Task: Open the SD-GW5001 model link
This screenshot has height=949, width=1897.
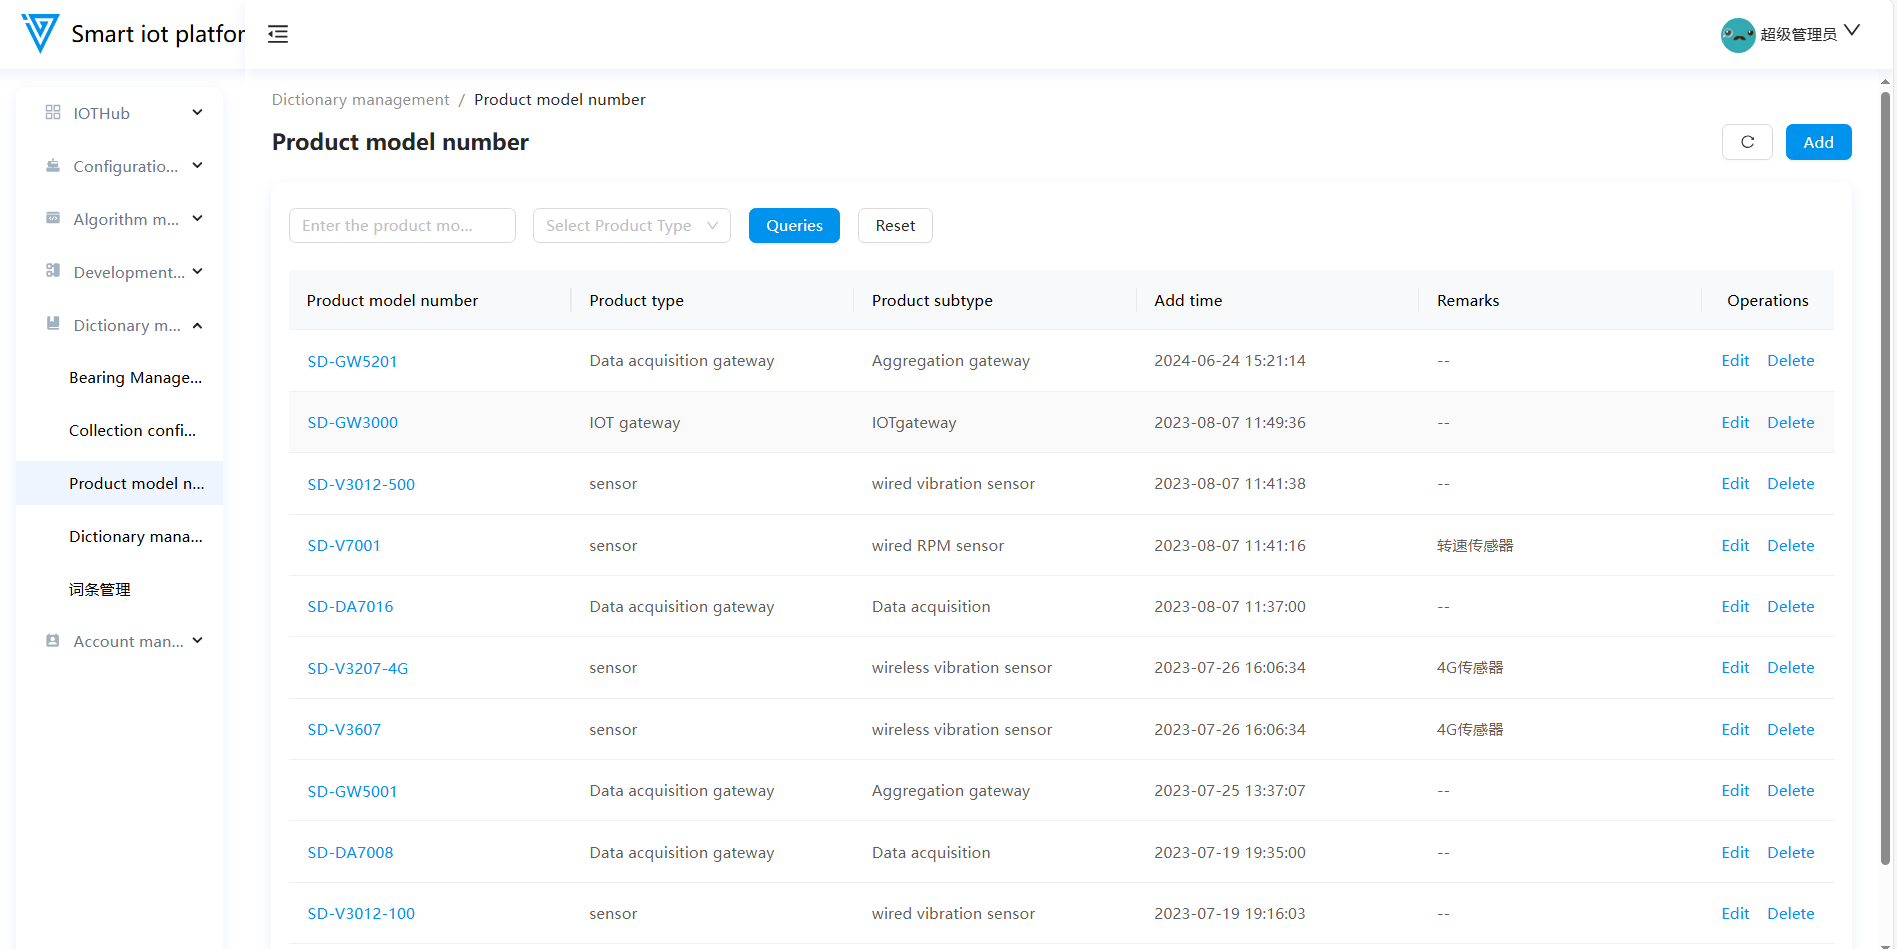Action: tap(352, 791)
